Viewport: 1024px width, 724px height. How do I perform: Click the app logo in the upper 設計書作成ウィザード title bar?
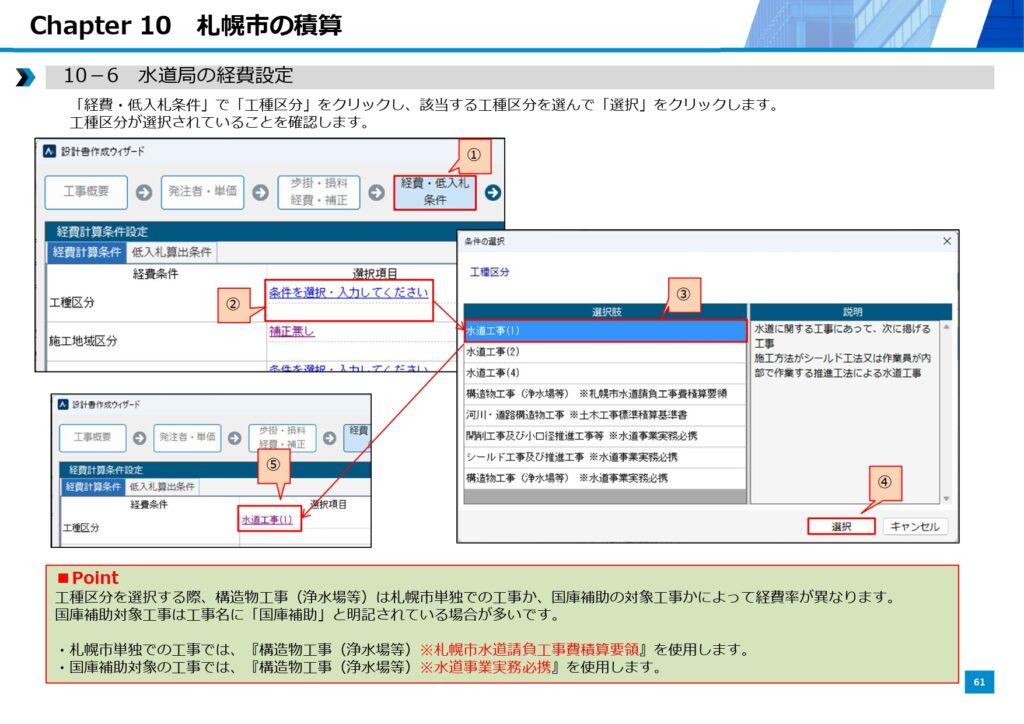[x=49, y=152]
